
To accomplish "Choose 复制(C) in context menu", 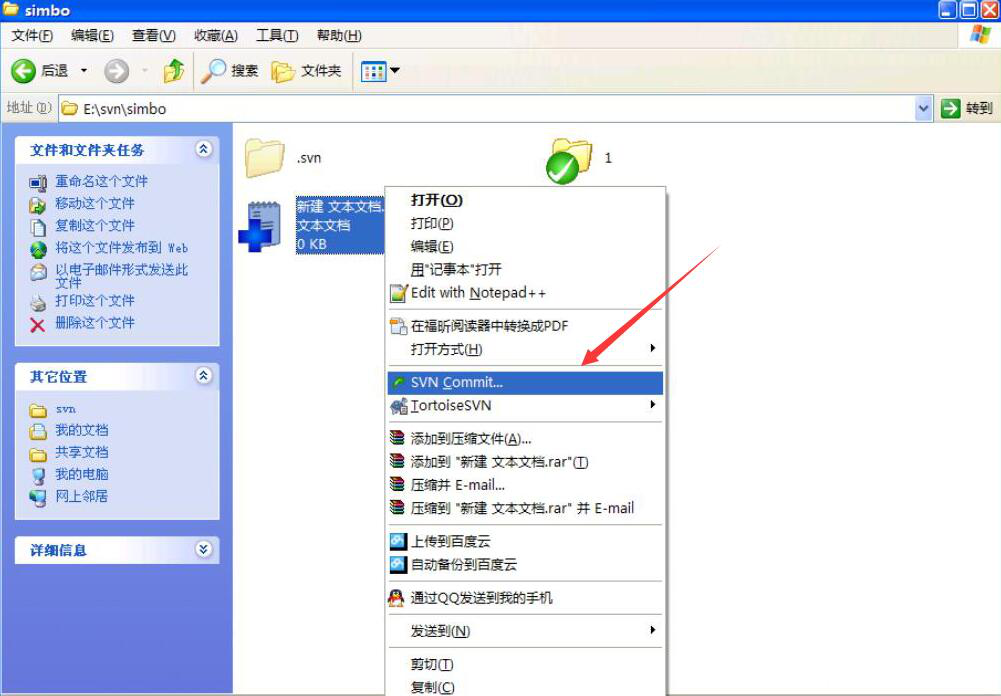I will pyautogui.click(x=525, y=687).
